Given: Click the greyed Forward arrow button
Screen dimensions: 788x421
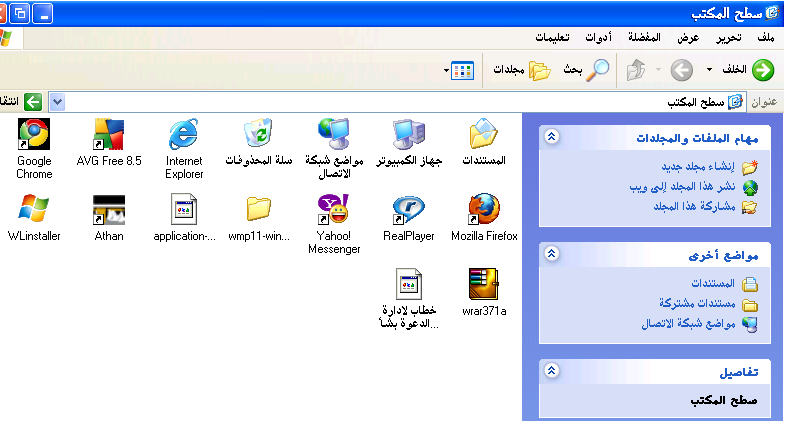Looking at the screenshot, I should tap(681, 70).
